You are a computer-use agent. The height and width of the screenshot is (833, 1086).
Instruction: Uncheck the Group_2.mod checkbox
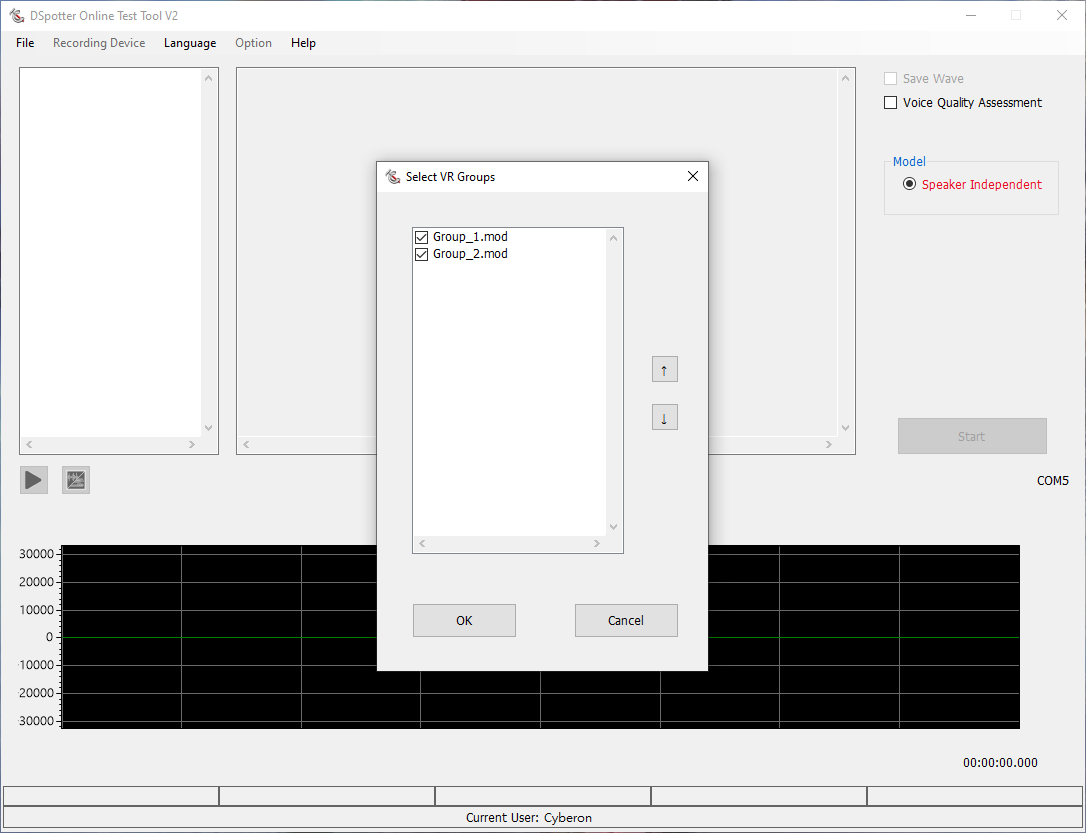(421, 254)
